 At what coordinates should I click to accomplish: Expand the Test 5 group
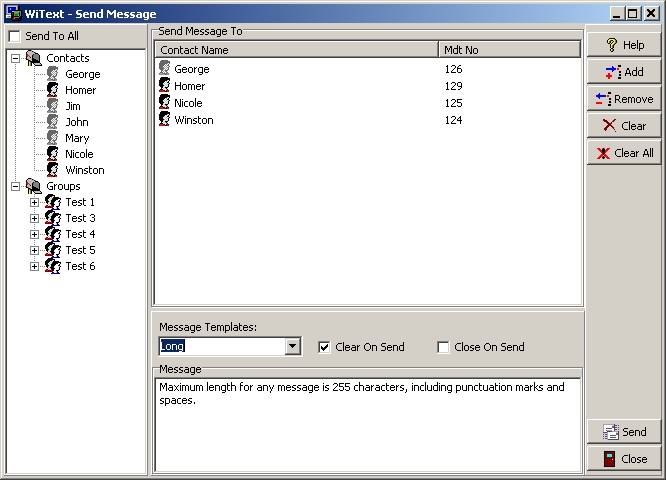[34, 251]
